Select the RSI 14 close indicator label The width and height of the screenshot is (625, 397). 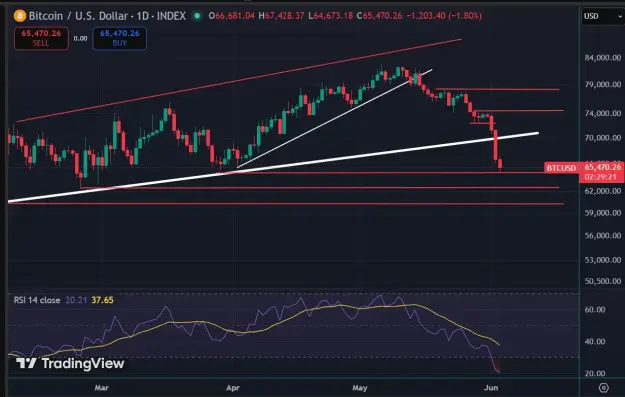(x=37, y=300)
